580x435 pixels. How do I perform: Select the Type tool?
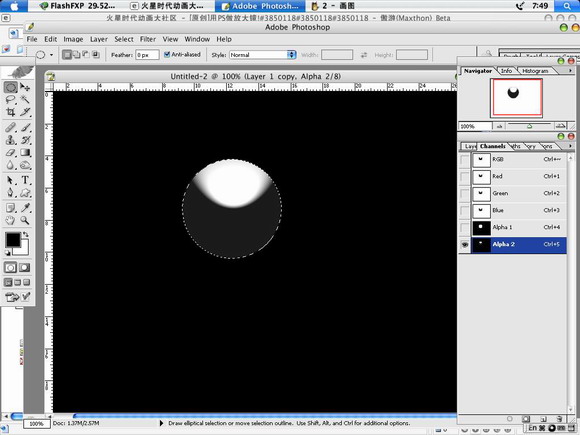tap(25, 180)
